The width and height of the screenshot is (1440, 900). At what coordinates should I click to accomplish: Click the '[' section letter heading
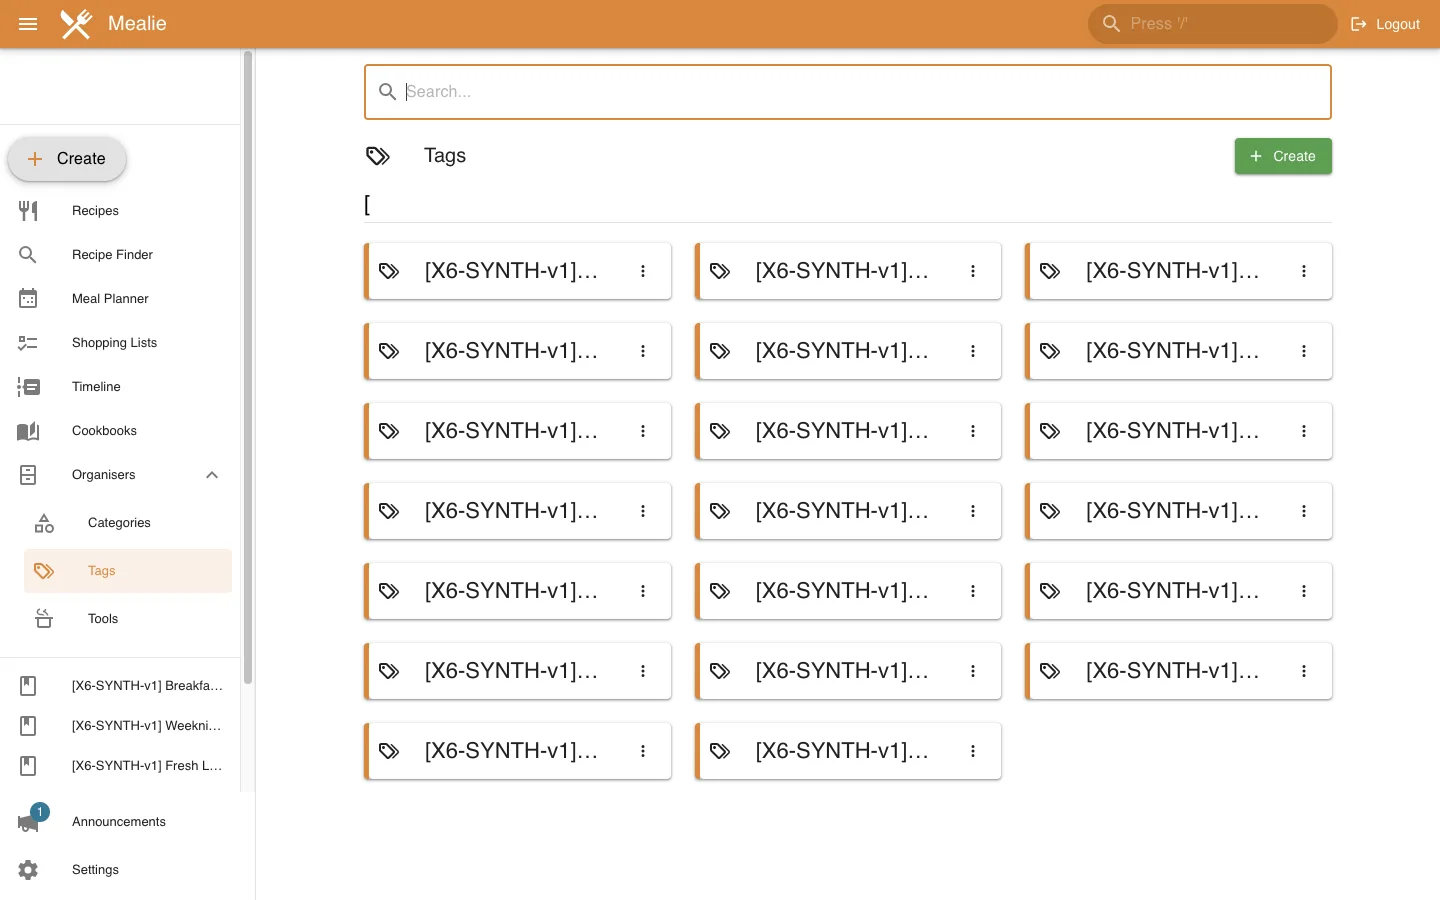coord(367,205)
